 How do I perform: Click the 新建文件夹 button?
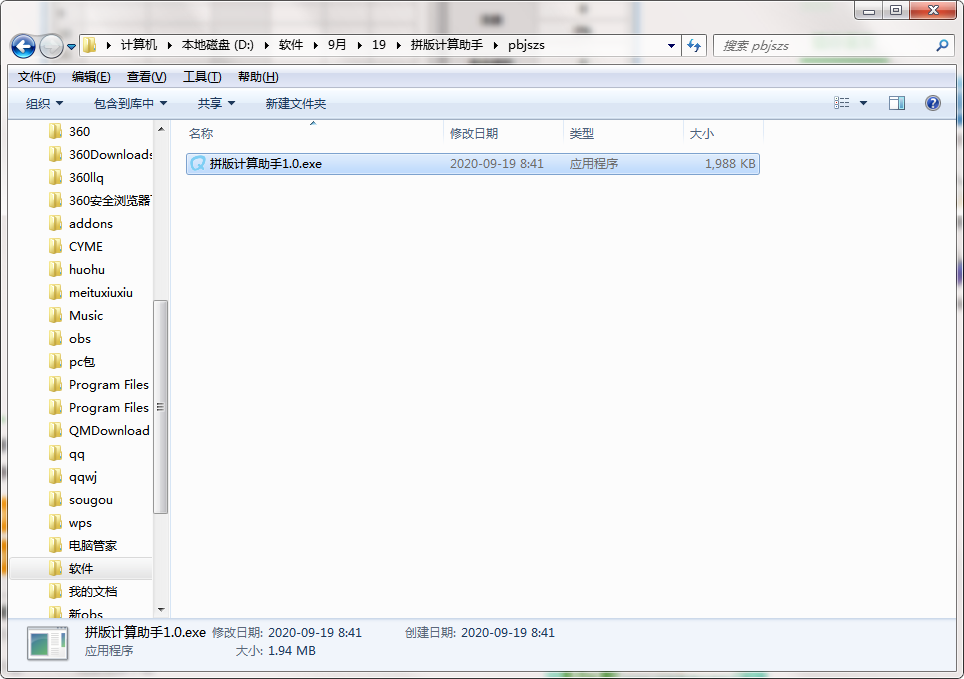point(296,103)
